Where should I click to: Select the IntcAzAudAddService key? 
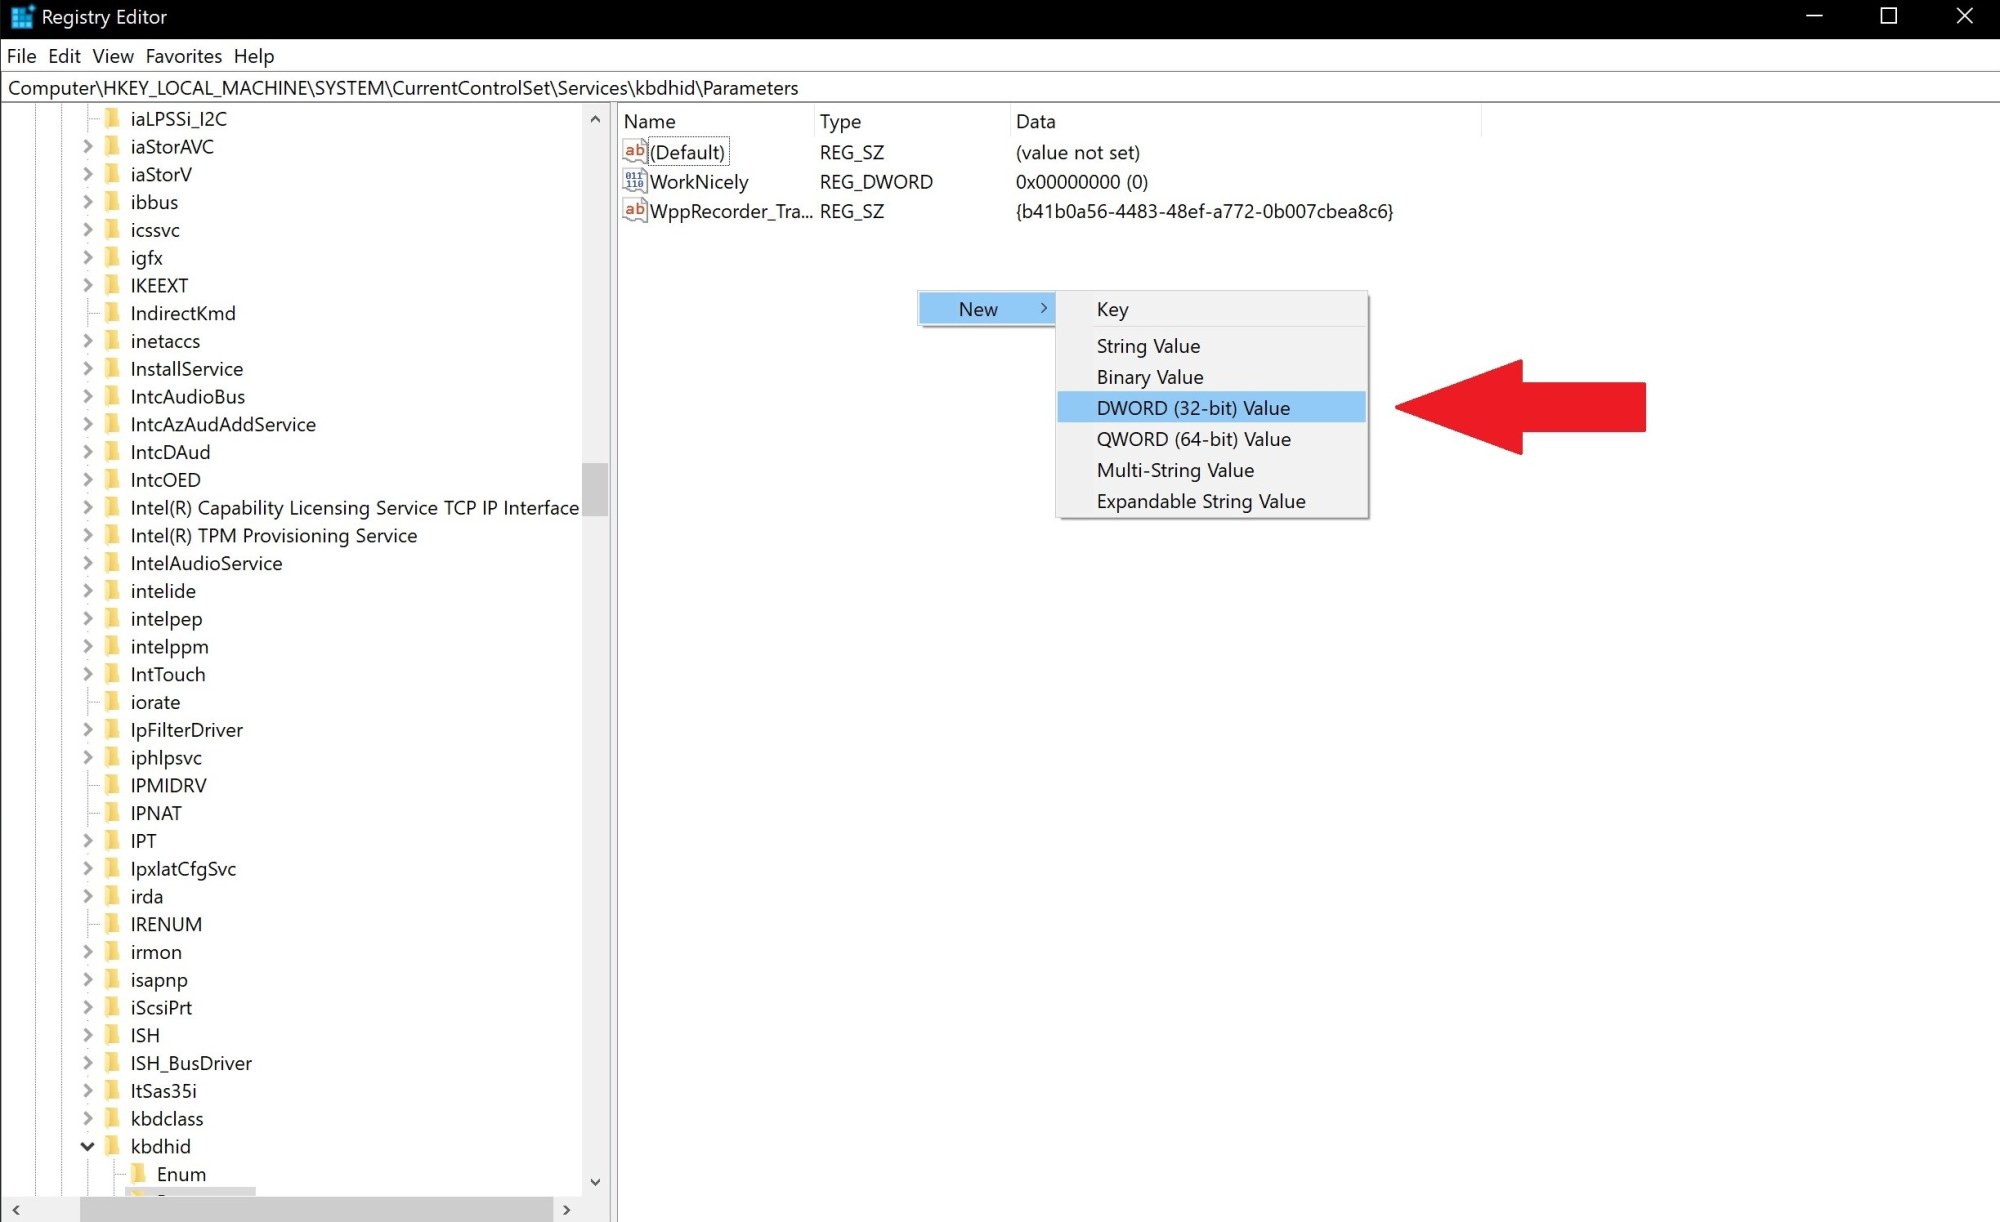[x=223, y=424]
